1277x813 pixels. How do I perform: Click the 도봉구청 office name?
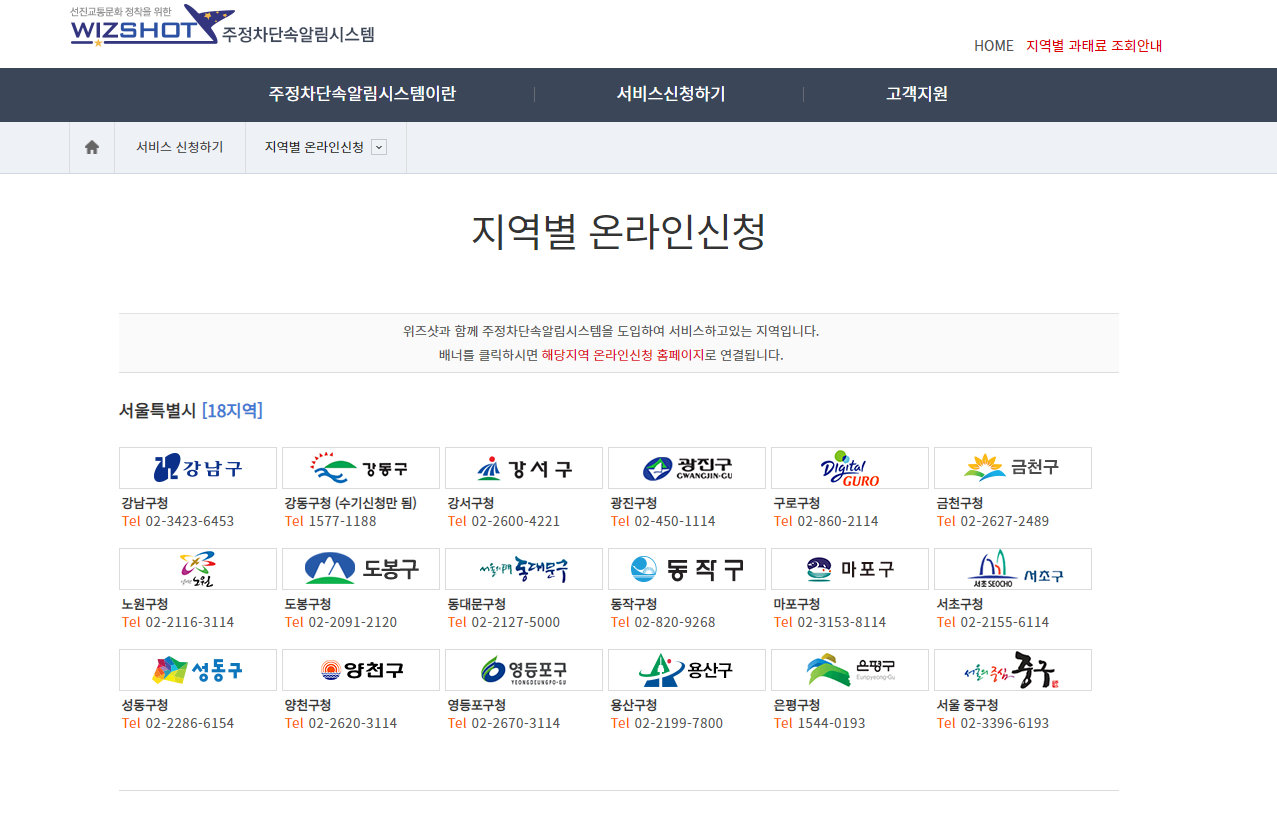[x=308, y=604]
